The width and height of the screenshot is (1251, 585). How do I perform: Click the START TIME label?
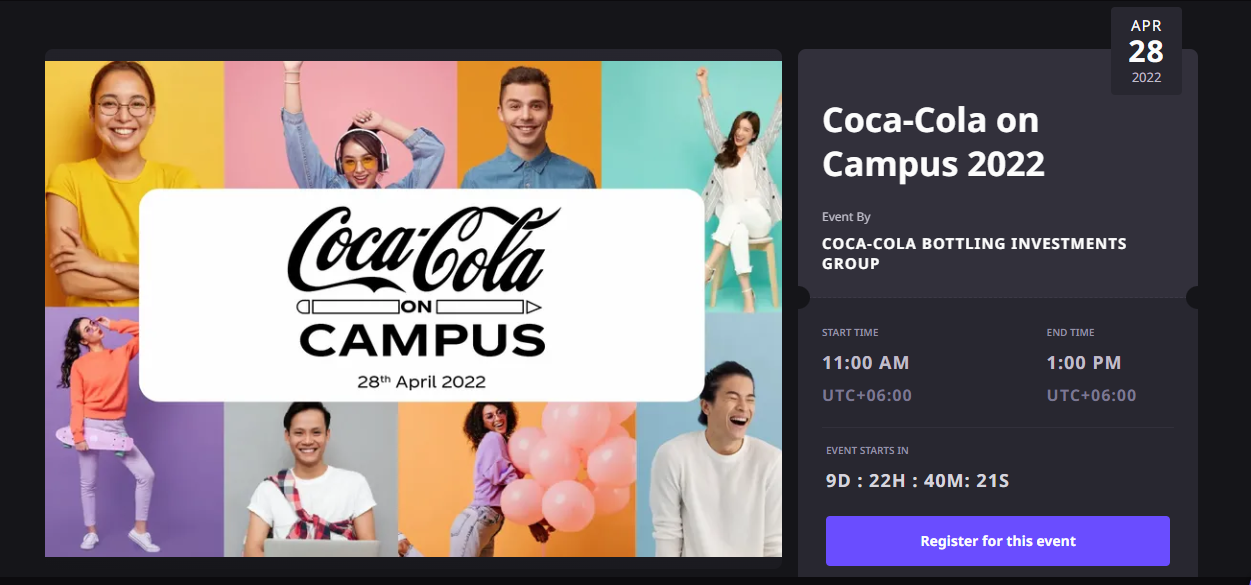(x=850, y=333)
